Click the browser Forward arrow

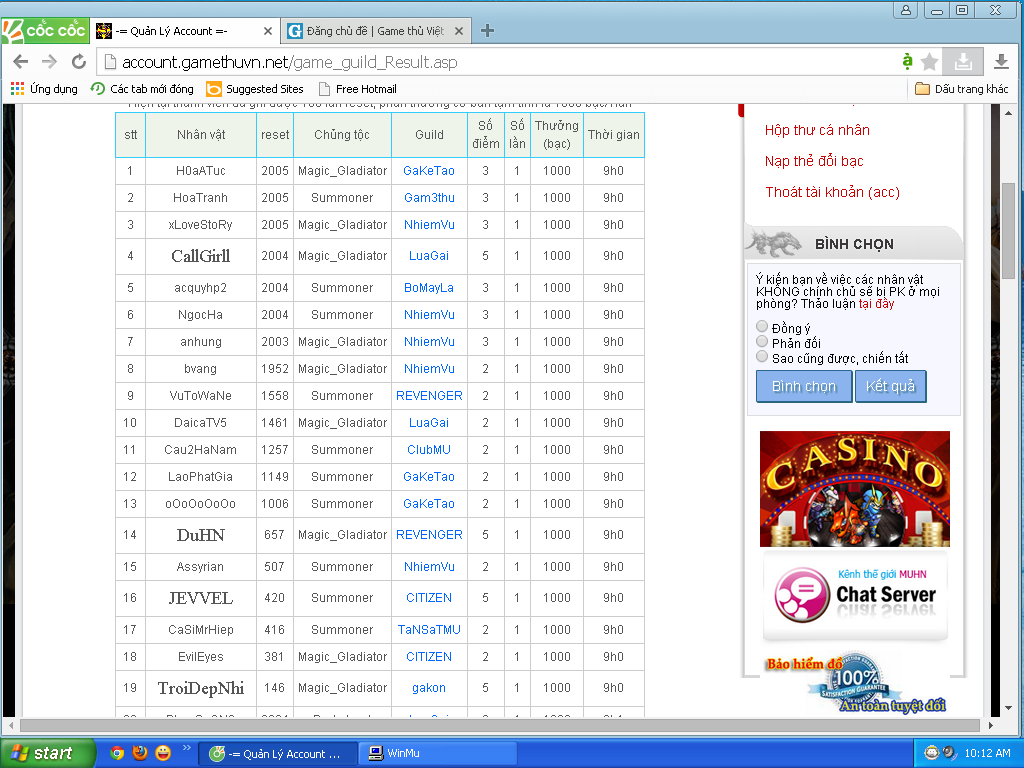coord(50,61)
